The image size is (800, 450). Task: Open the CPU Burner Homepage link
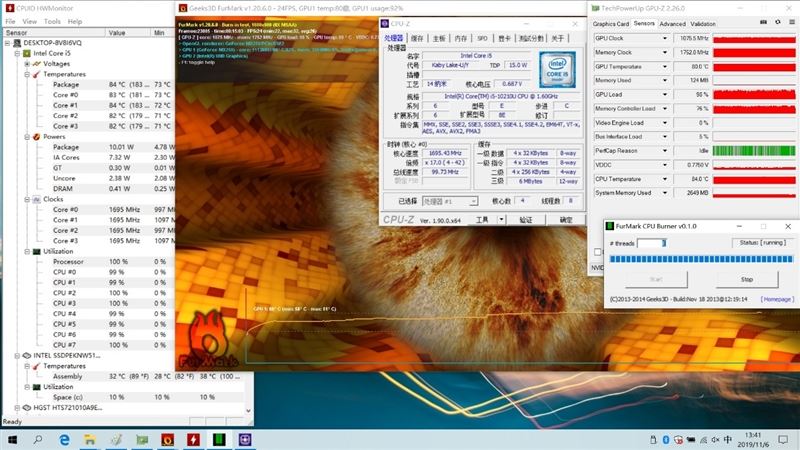tap(777, 299)
